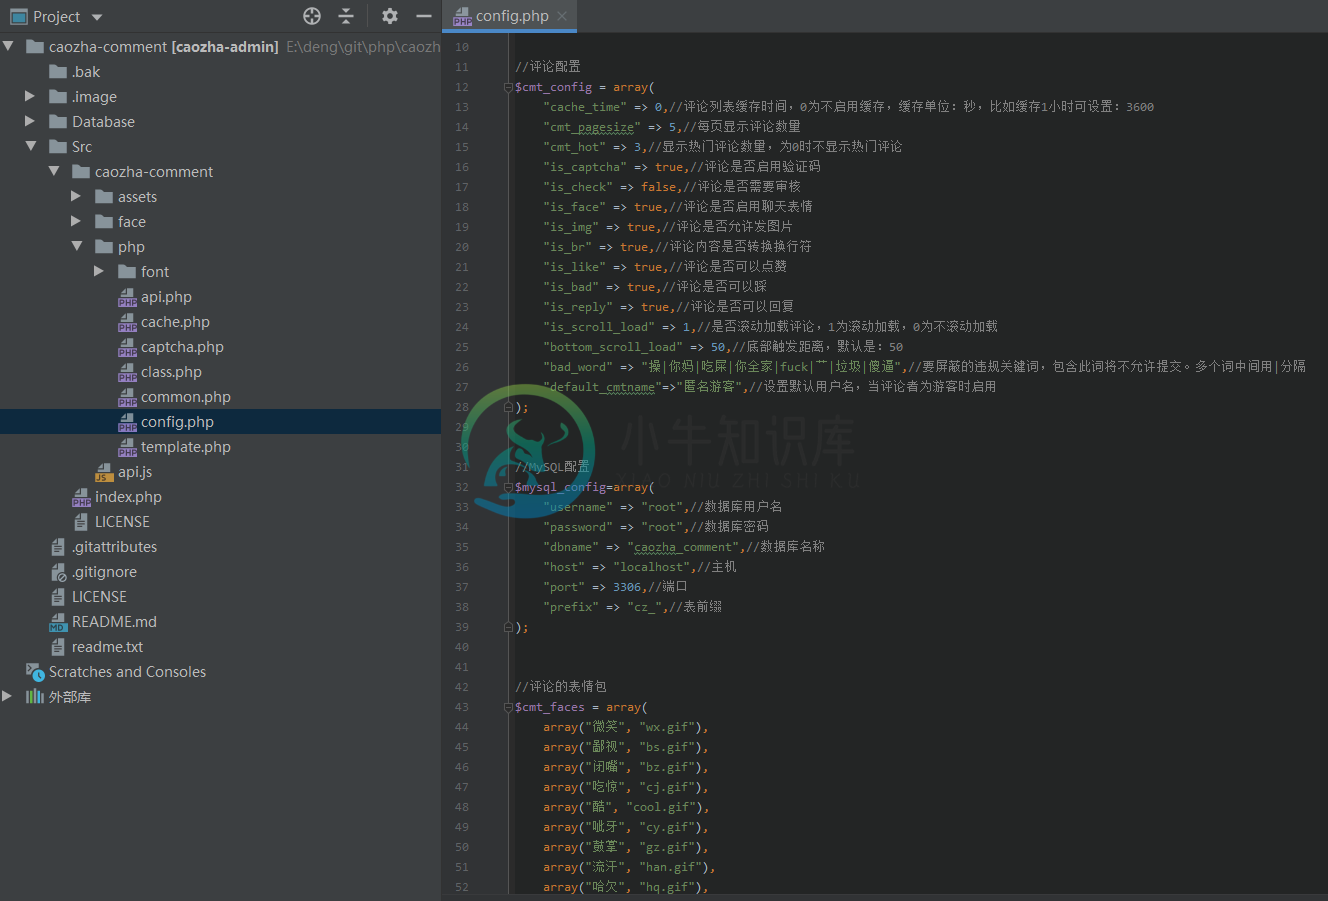Click the template.php file icon
The image size is (1328, 901).
(127, 447)
